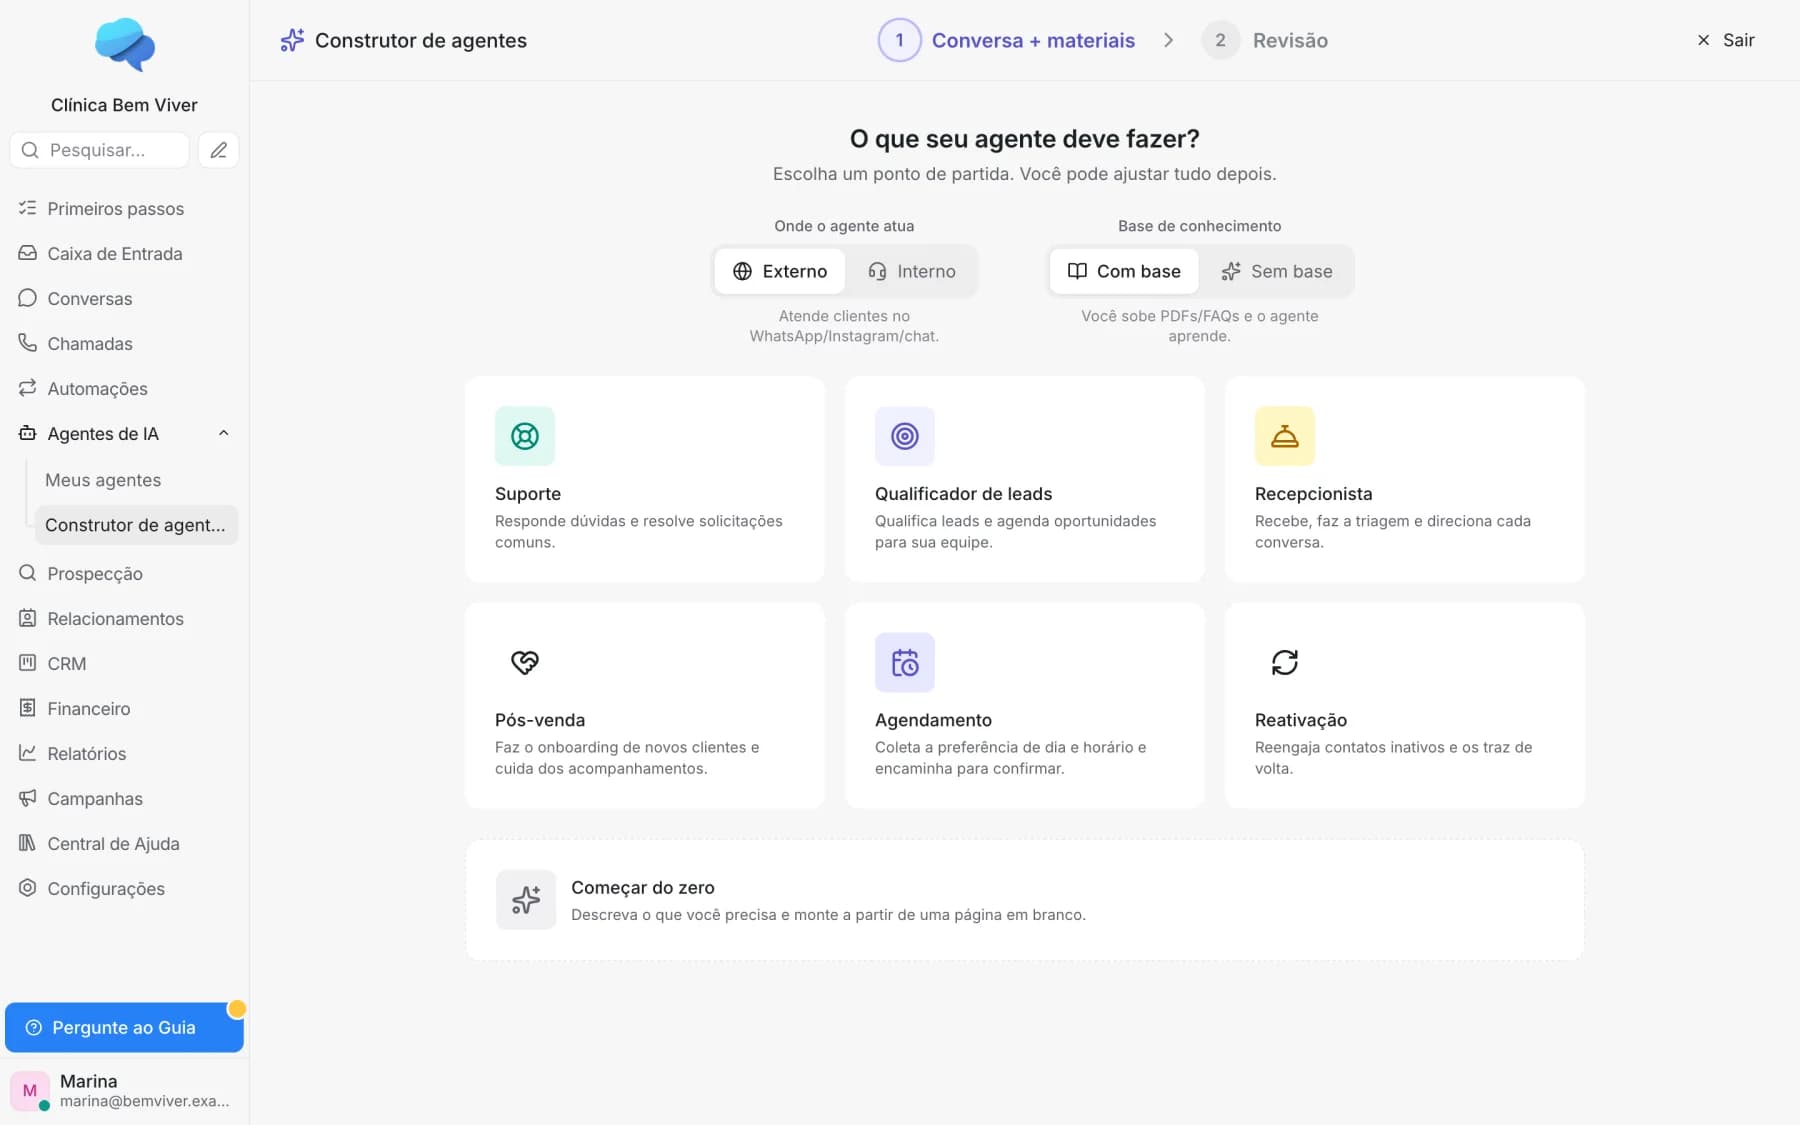
Task: Click the Configurações gear icon
Action: pyautogui.click(x=28, y=888)
